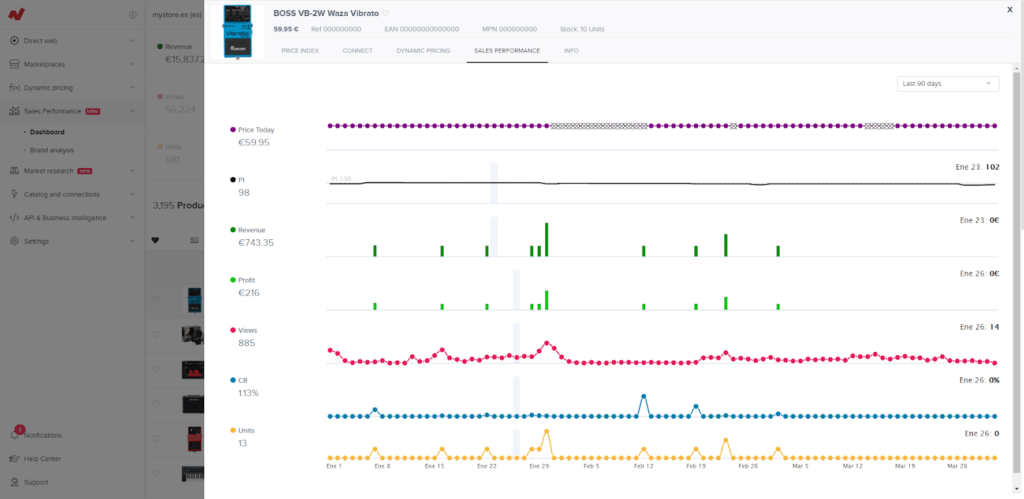Click the Mar 26 axis label
This screenshot has width=1024, height=499.
click(x=956, y=466)
